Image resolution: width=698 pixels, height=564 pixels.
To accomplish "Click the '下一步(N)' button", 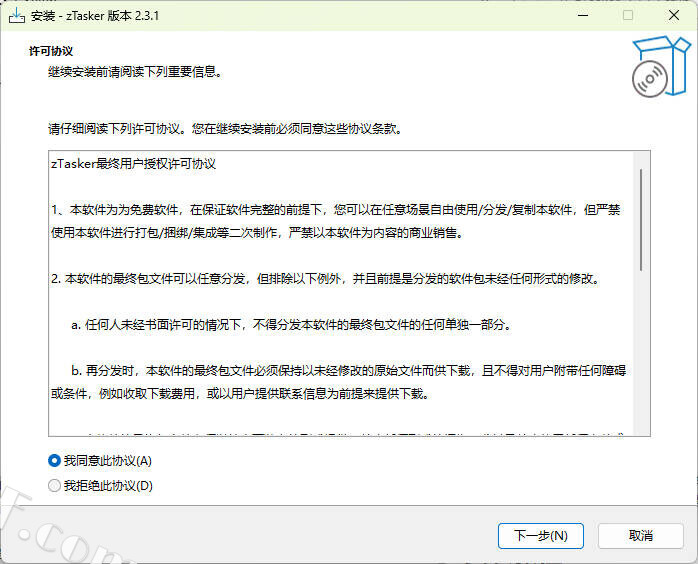I will coord(540,536).
